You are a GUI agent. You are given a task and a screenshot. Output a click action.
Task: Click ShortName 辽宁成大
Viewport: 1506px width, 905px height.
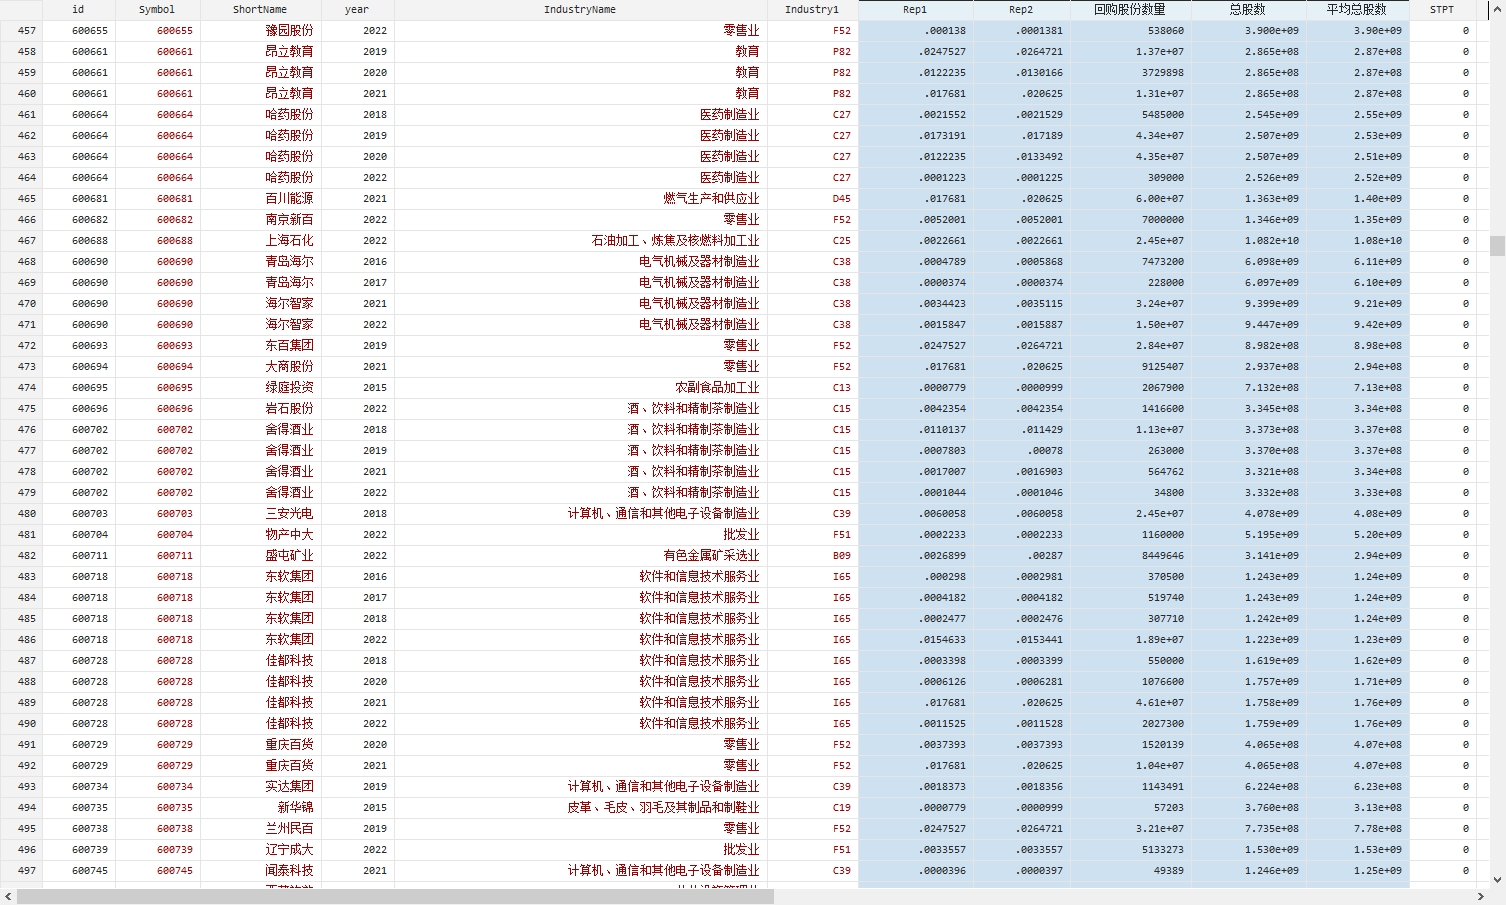coord(289,849)
